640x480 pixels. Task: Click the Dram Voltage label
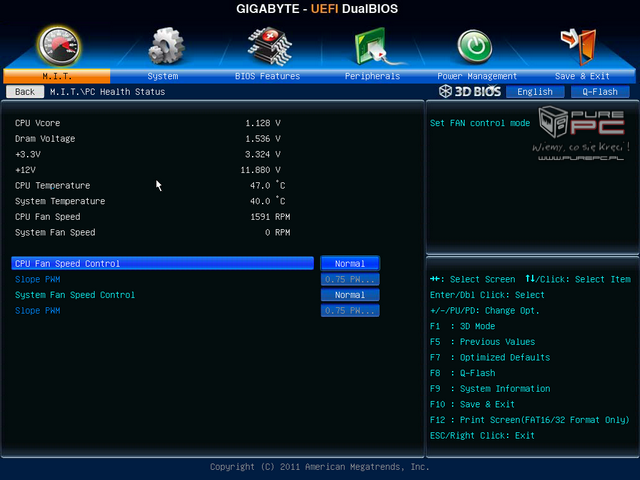click(x=45, y=138)
